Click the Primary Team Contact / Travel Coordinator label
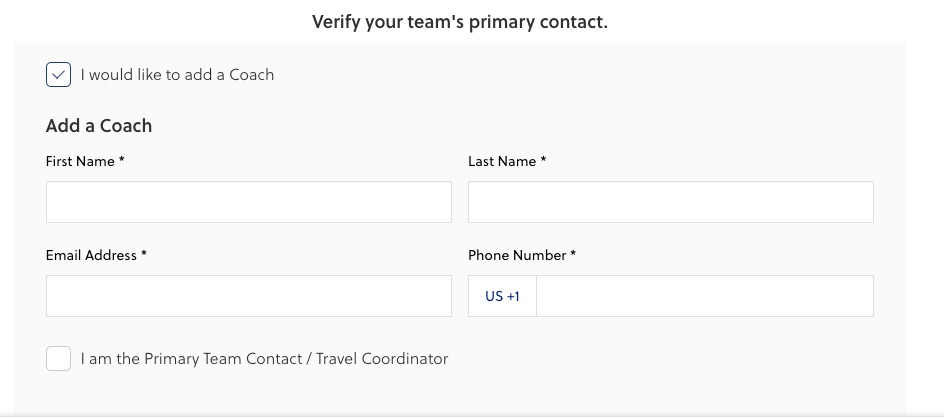Viewport: 944px width, 419px height. coord(264,358)
